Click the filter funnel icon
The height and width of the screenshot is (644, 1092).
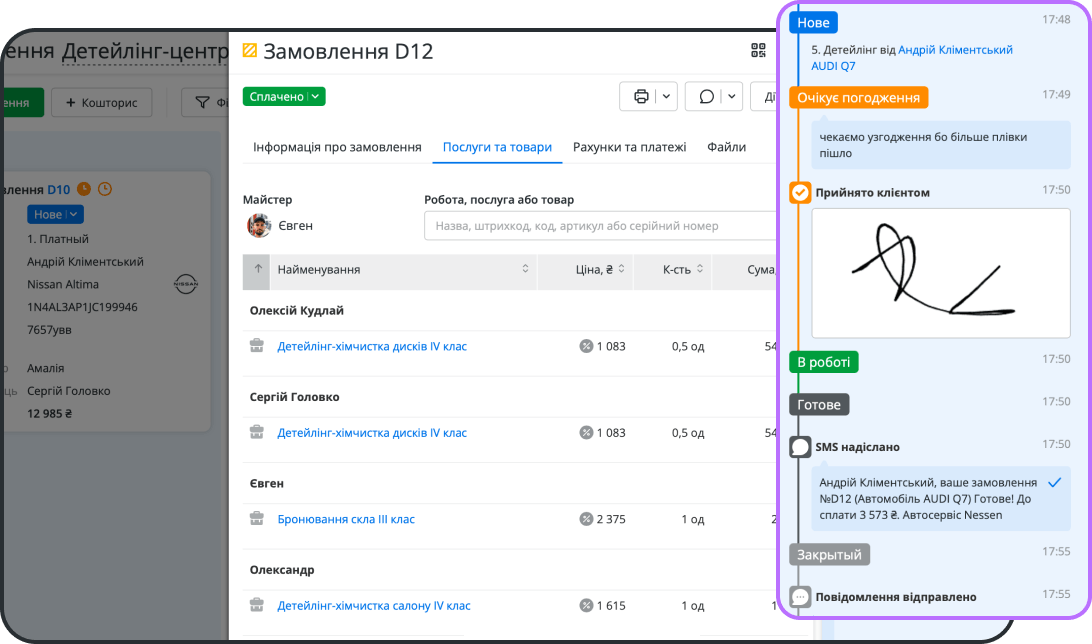point(202,102)
